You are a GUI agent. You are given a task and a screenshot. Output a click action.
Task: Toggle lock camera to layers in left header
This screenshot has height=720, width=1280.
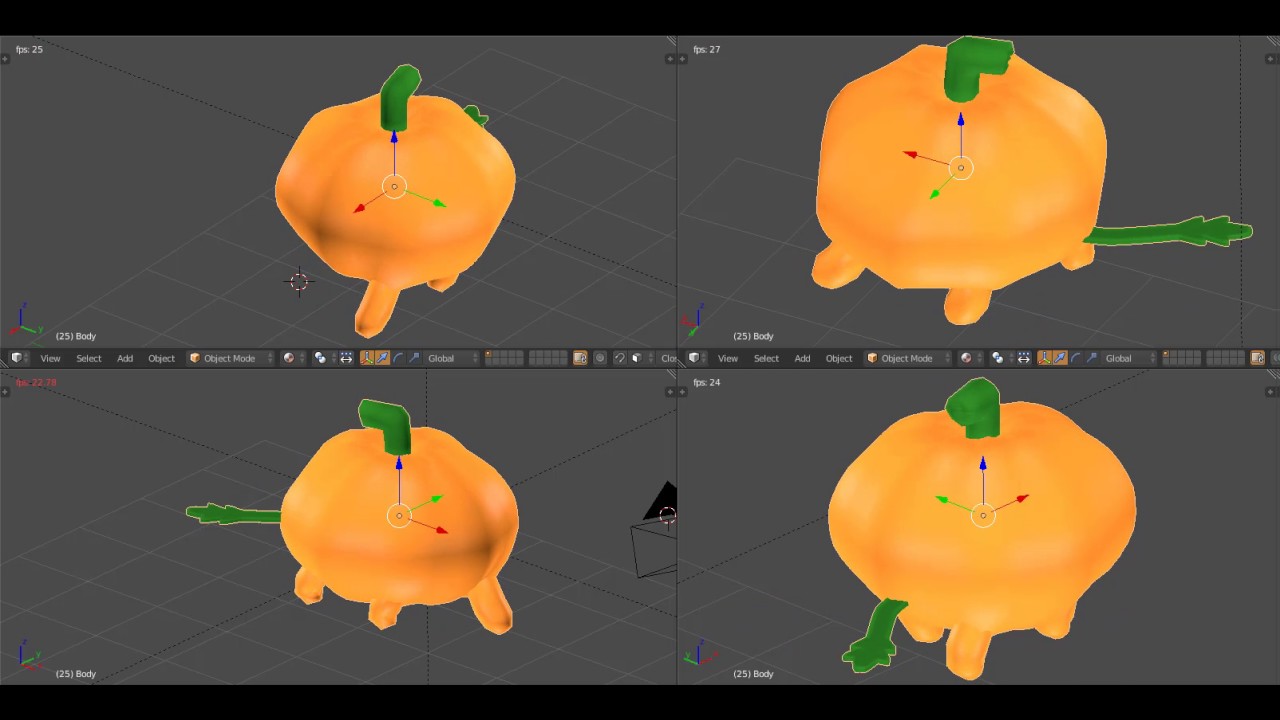pos(580,358)
